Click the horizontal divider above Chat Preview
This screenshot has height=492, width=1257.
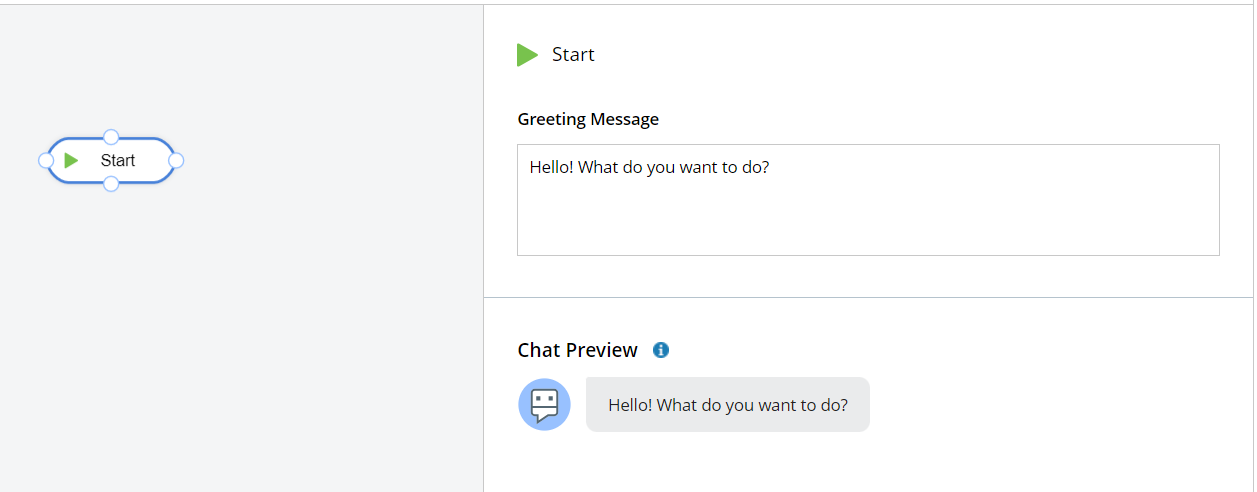tap(868, 297)
